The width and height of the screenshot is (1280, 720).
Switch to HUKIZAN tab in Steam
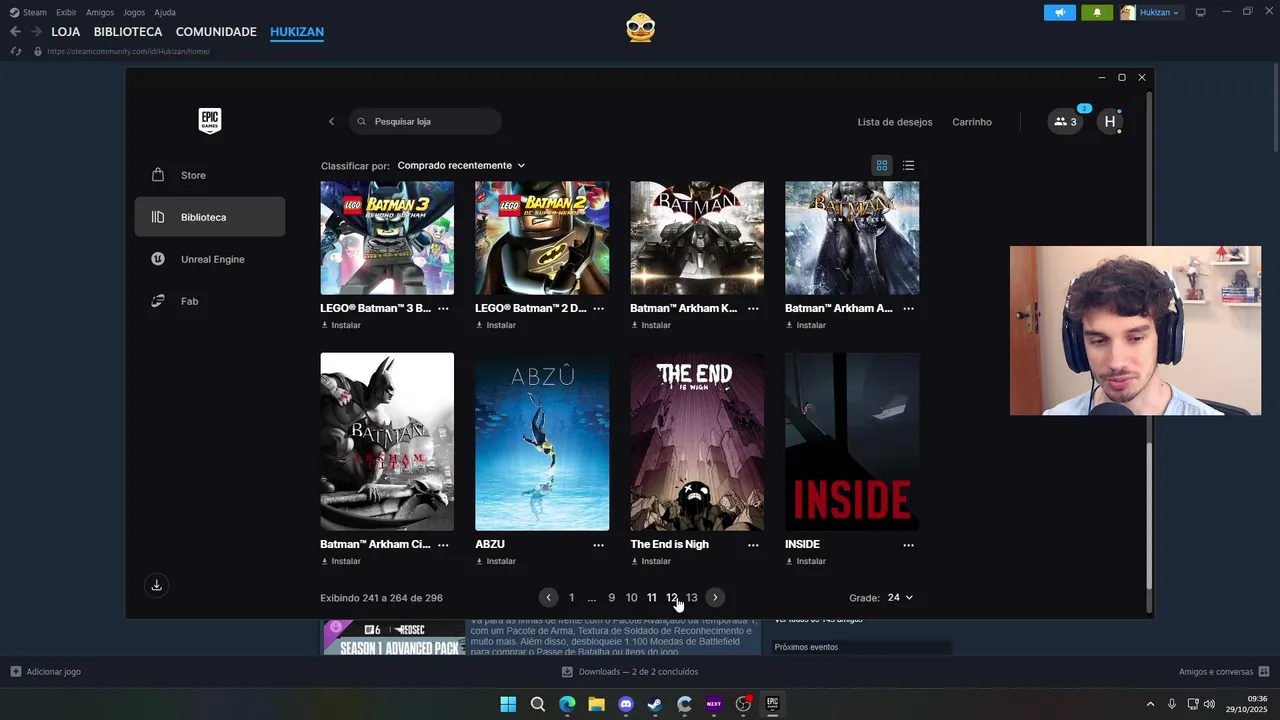[297, 32]
